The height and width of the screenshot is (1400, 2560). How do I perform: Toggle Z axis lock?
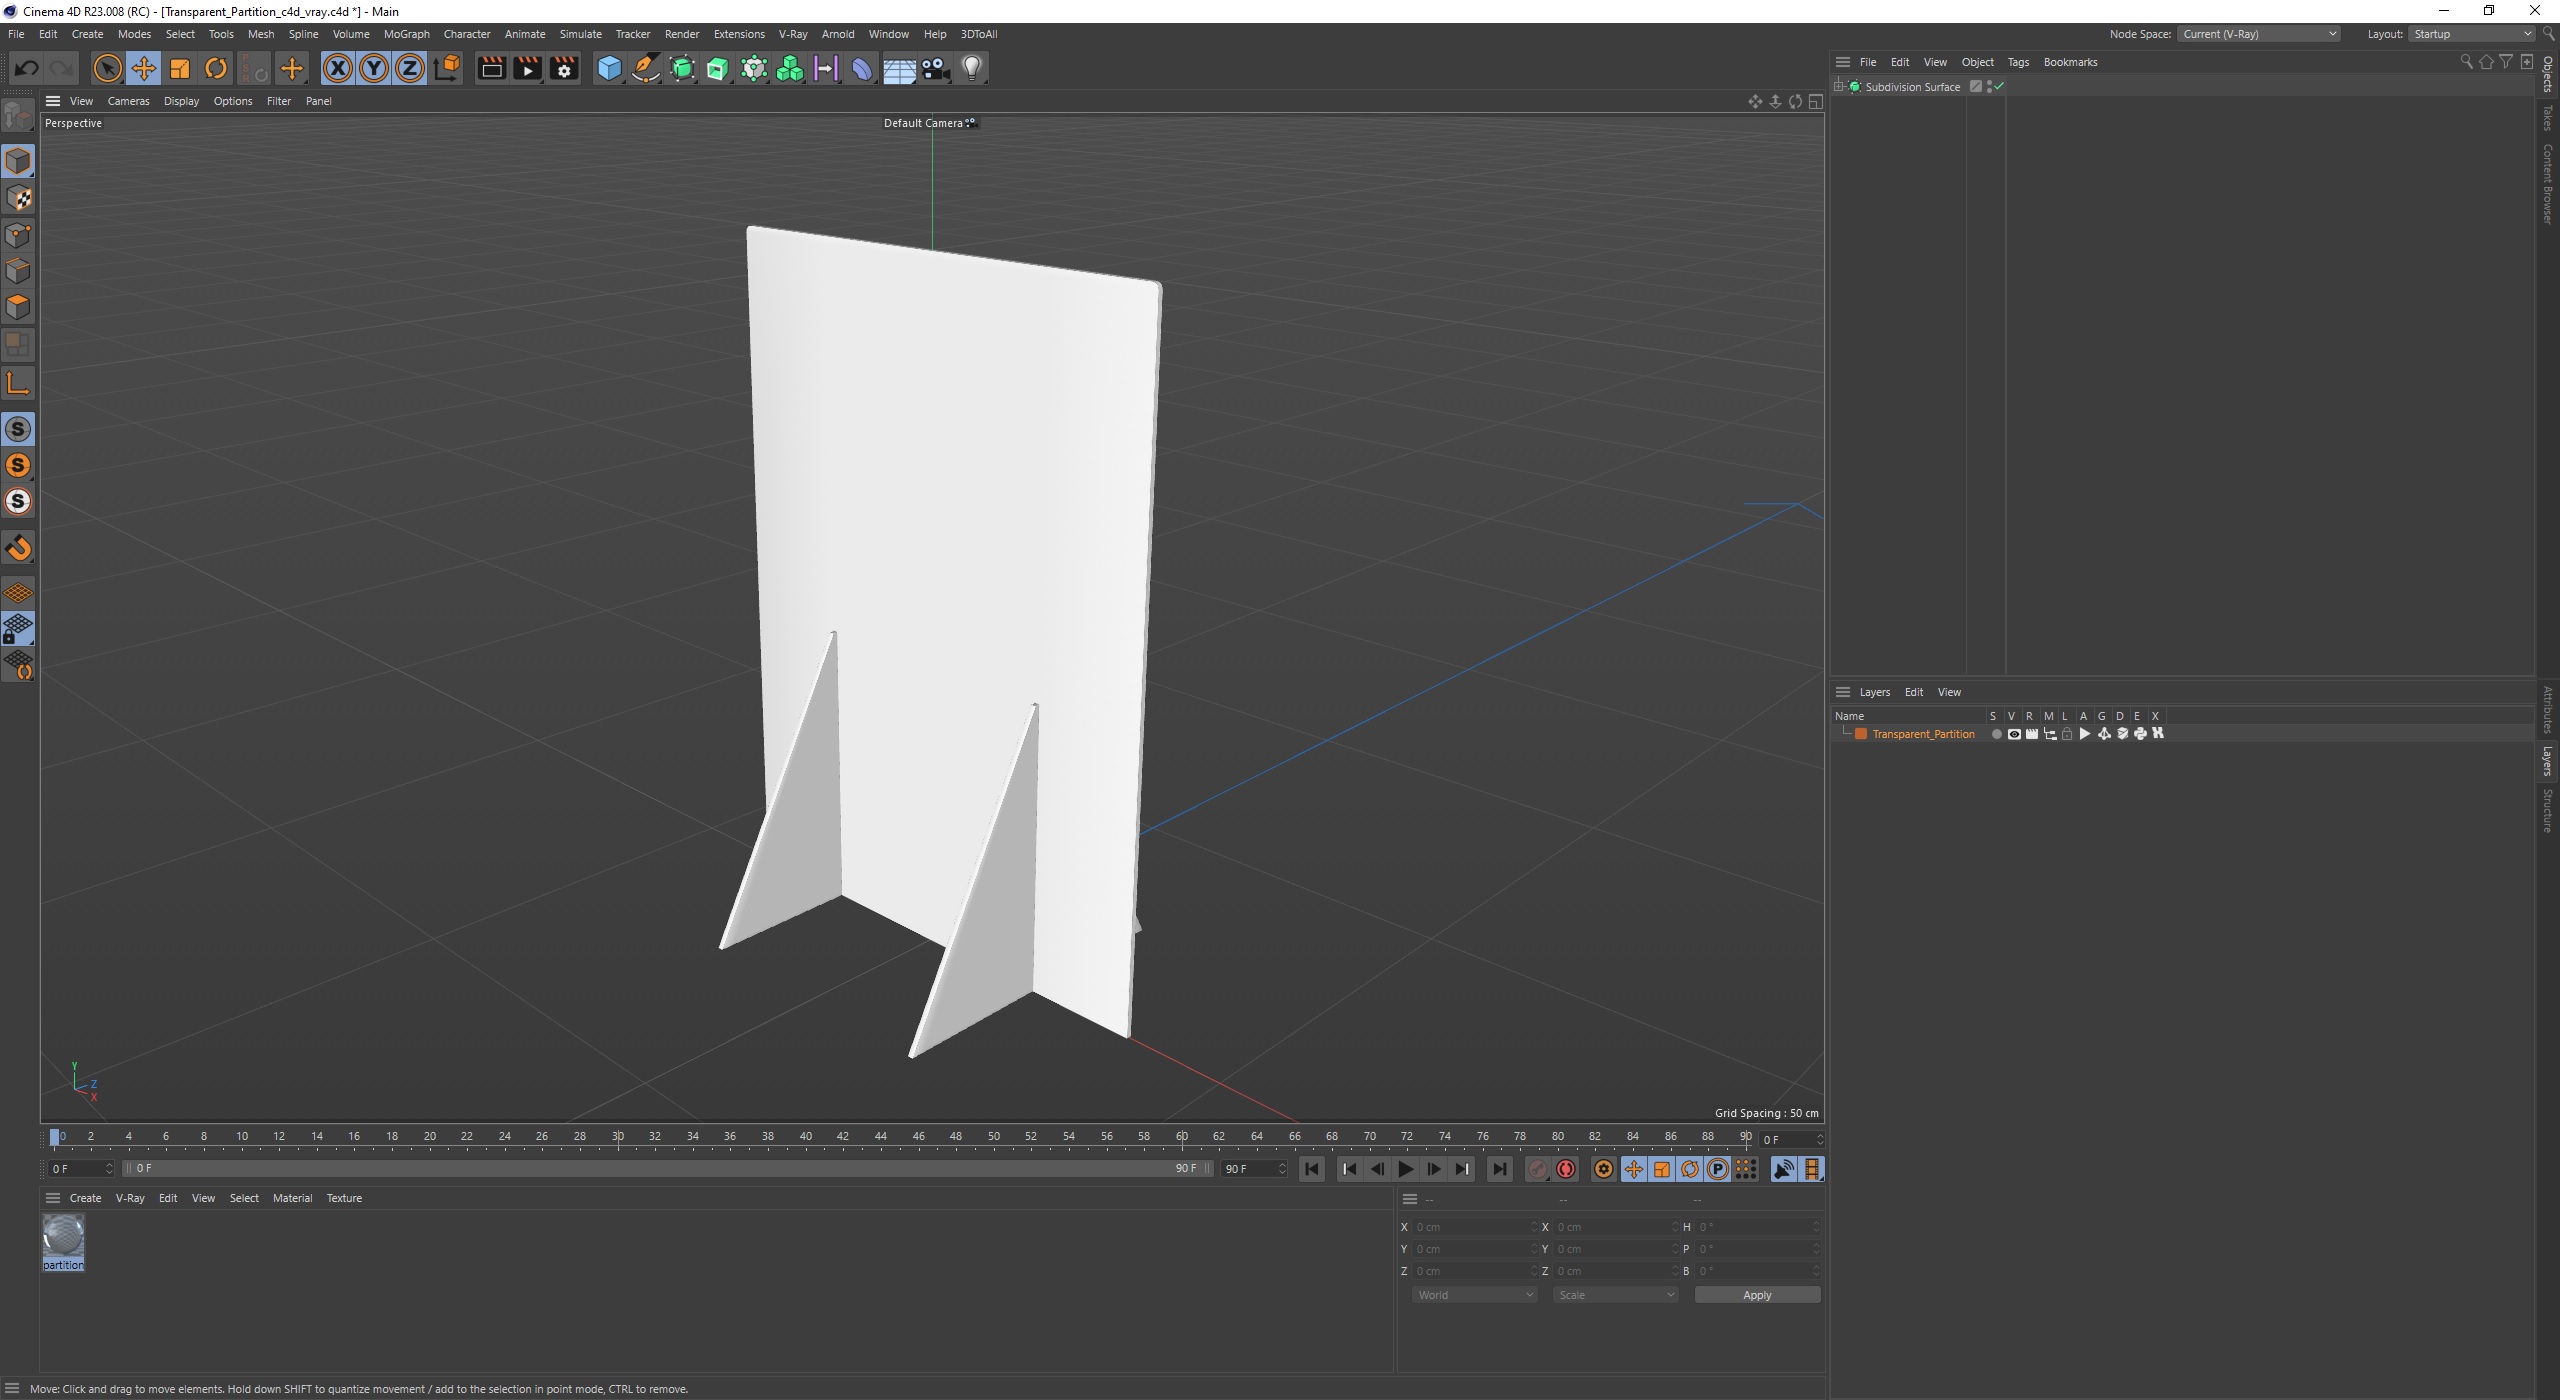click(x=409, y=68)
